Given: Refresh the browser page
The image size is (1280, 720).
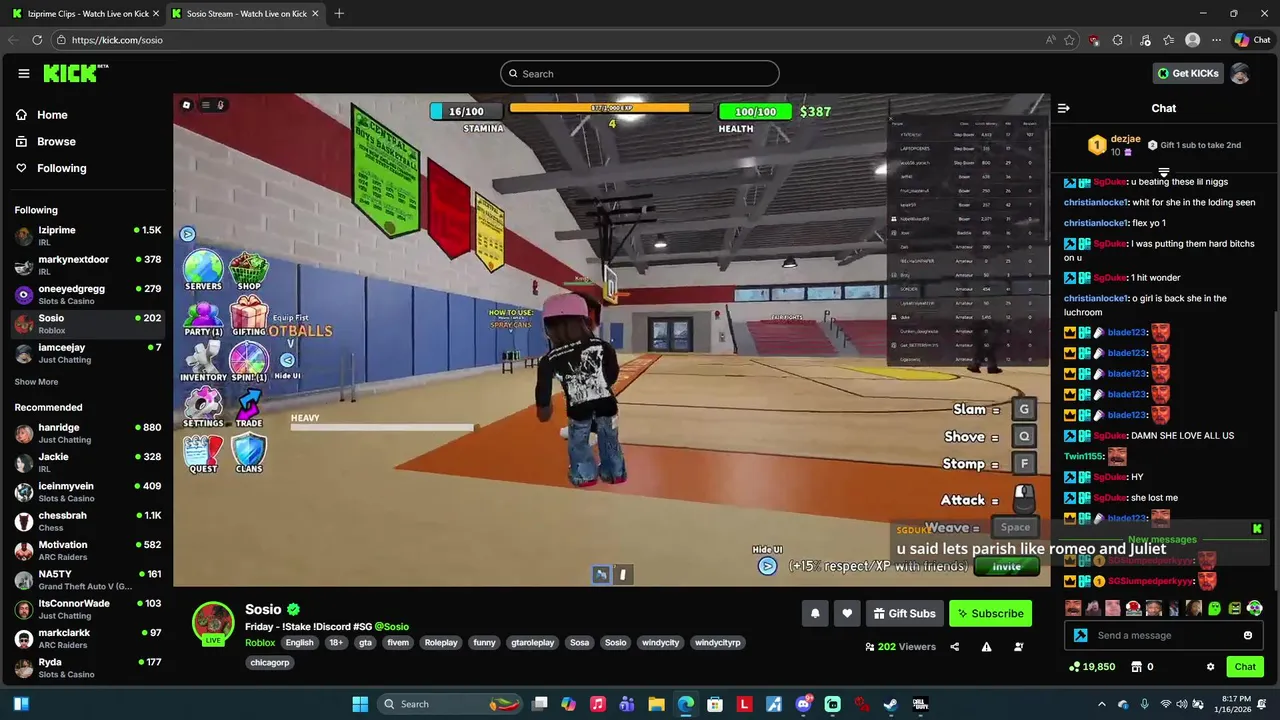Looking at the screenshot, I should point(37,40).
